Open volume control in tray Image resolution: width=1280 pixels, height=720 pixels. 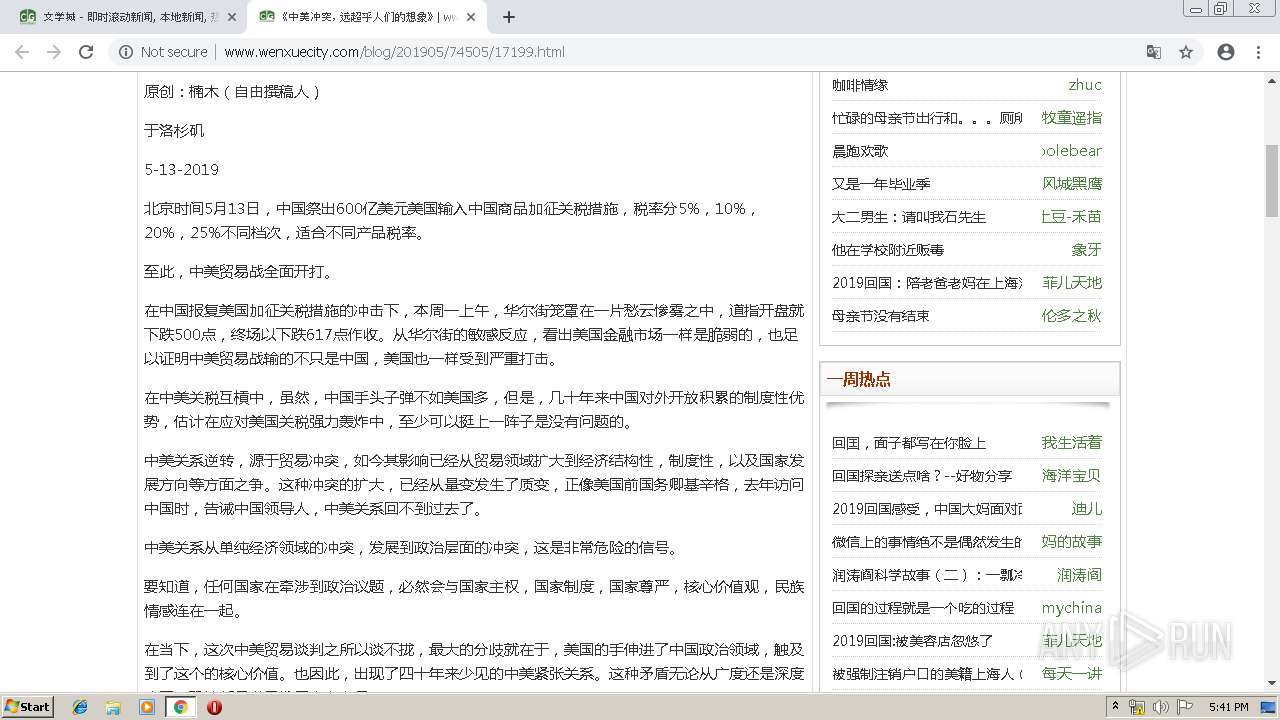tap(1161, 707)
